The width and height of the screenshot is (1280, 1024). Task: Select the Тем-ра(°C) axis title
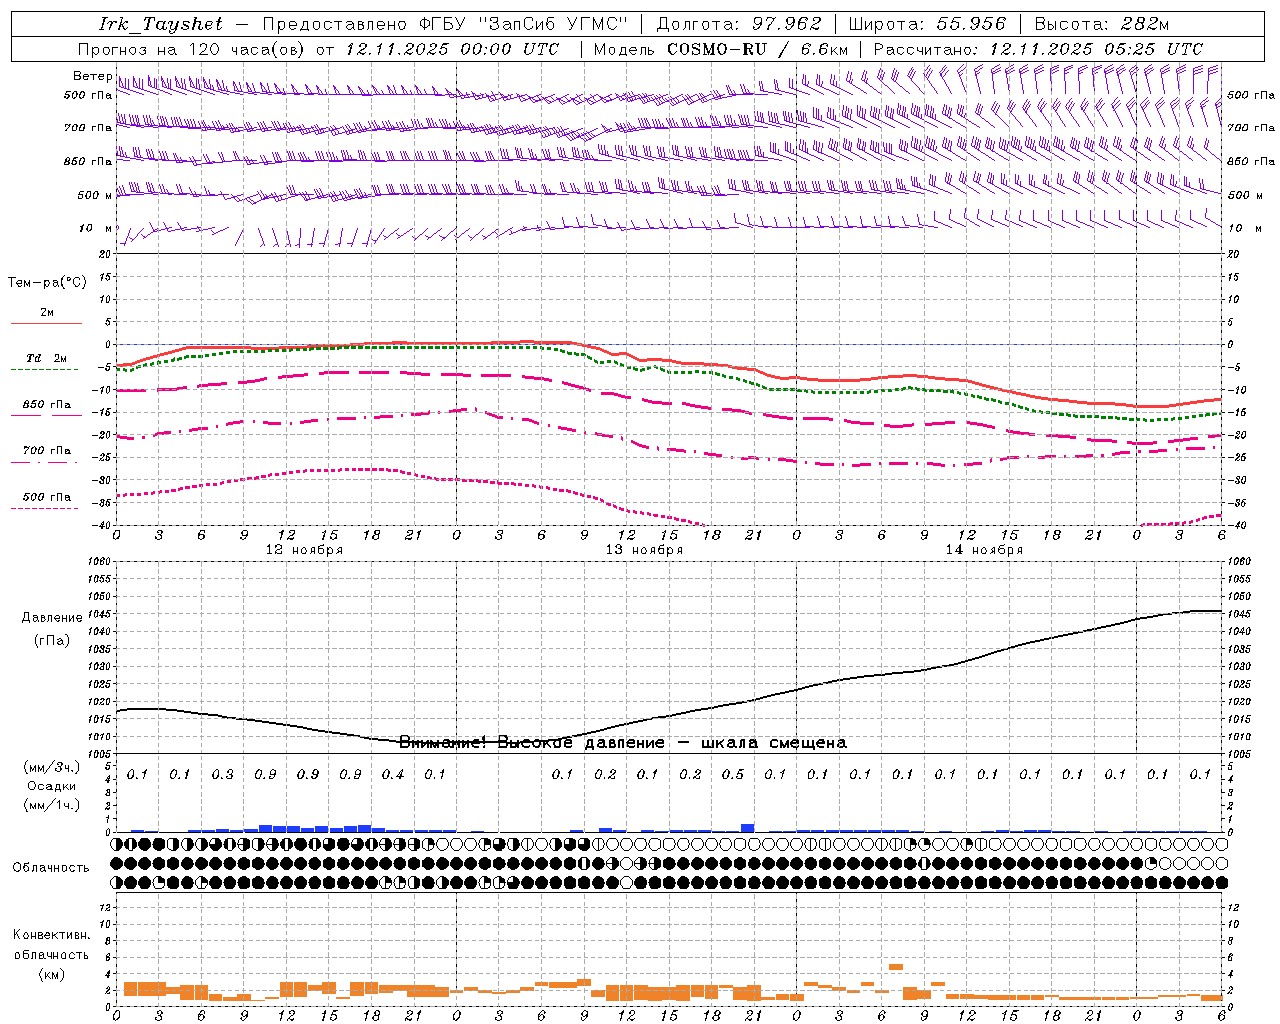[47, 282]
